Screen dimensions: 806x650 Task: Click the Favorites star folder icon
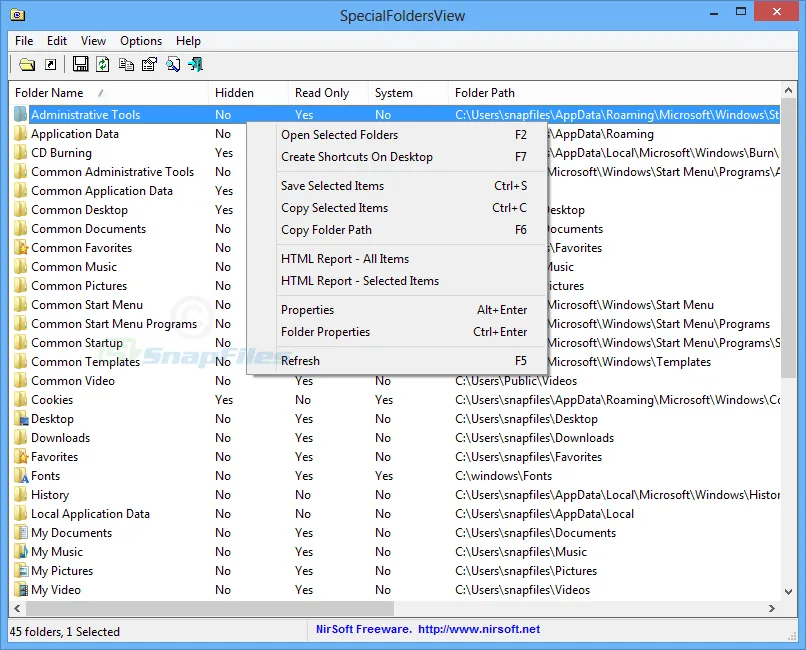click(21, 457)
